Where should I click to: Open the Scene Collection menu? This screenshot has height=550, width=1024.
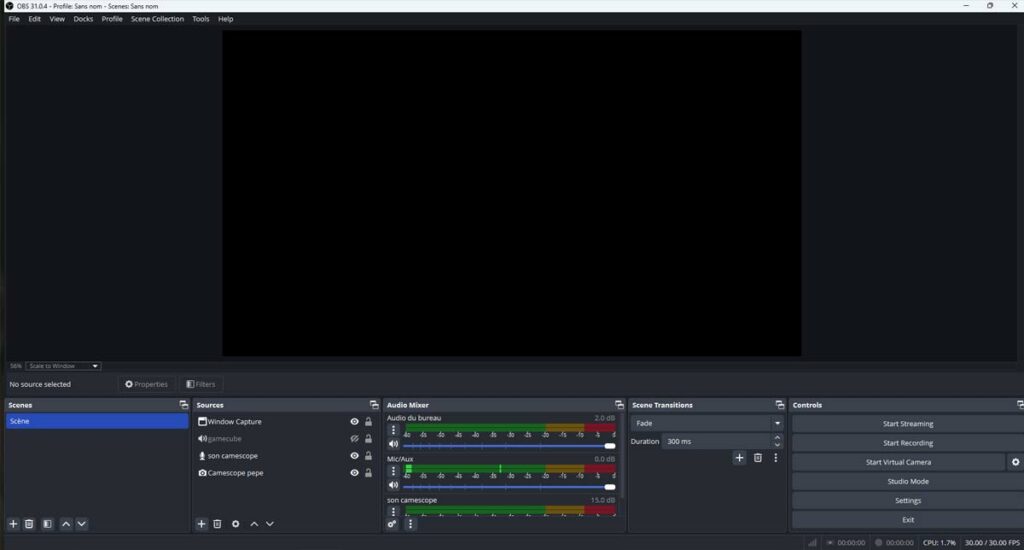click(157, 19)
